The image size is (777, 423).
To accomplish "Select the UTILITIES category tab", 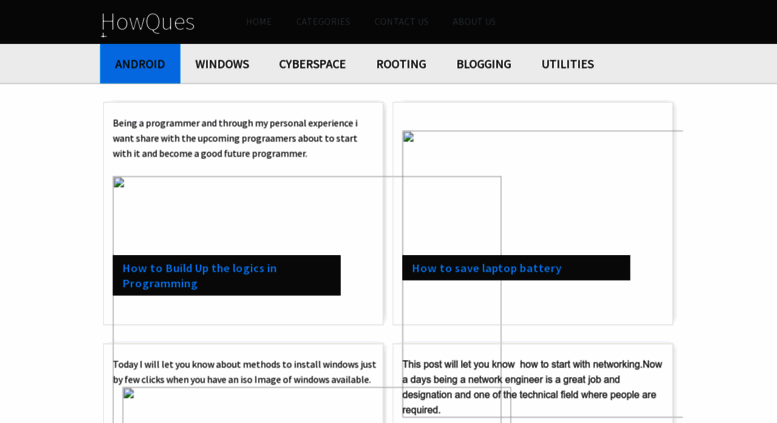I will 567,64.
